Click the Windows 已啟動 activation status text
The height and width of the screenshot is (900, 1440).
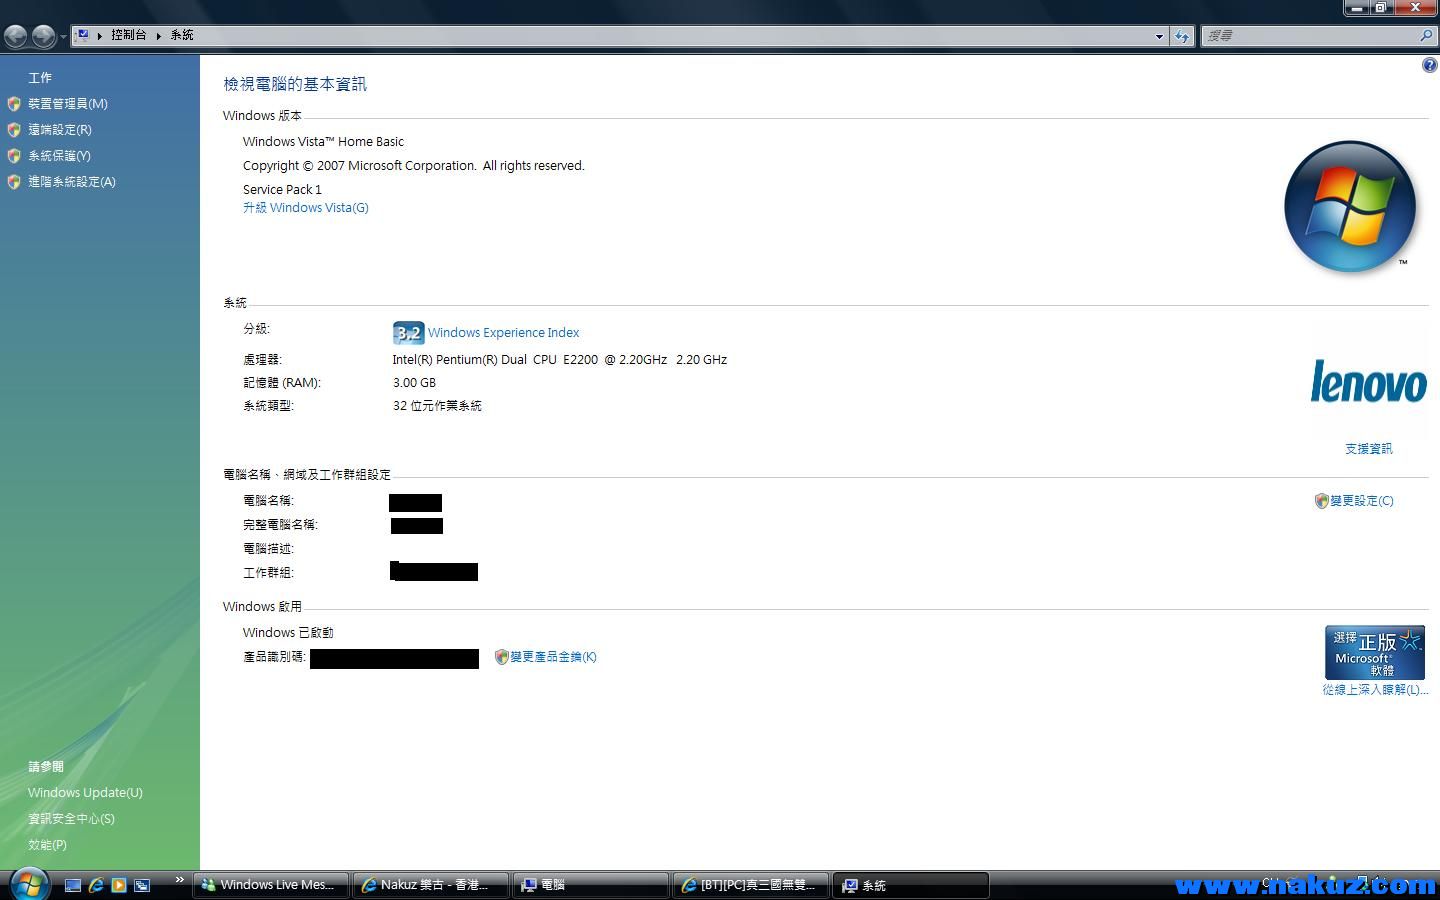click(288, 632)
